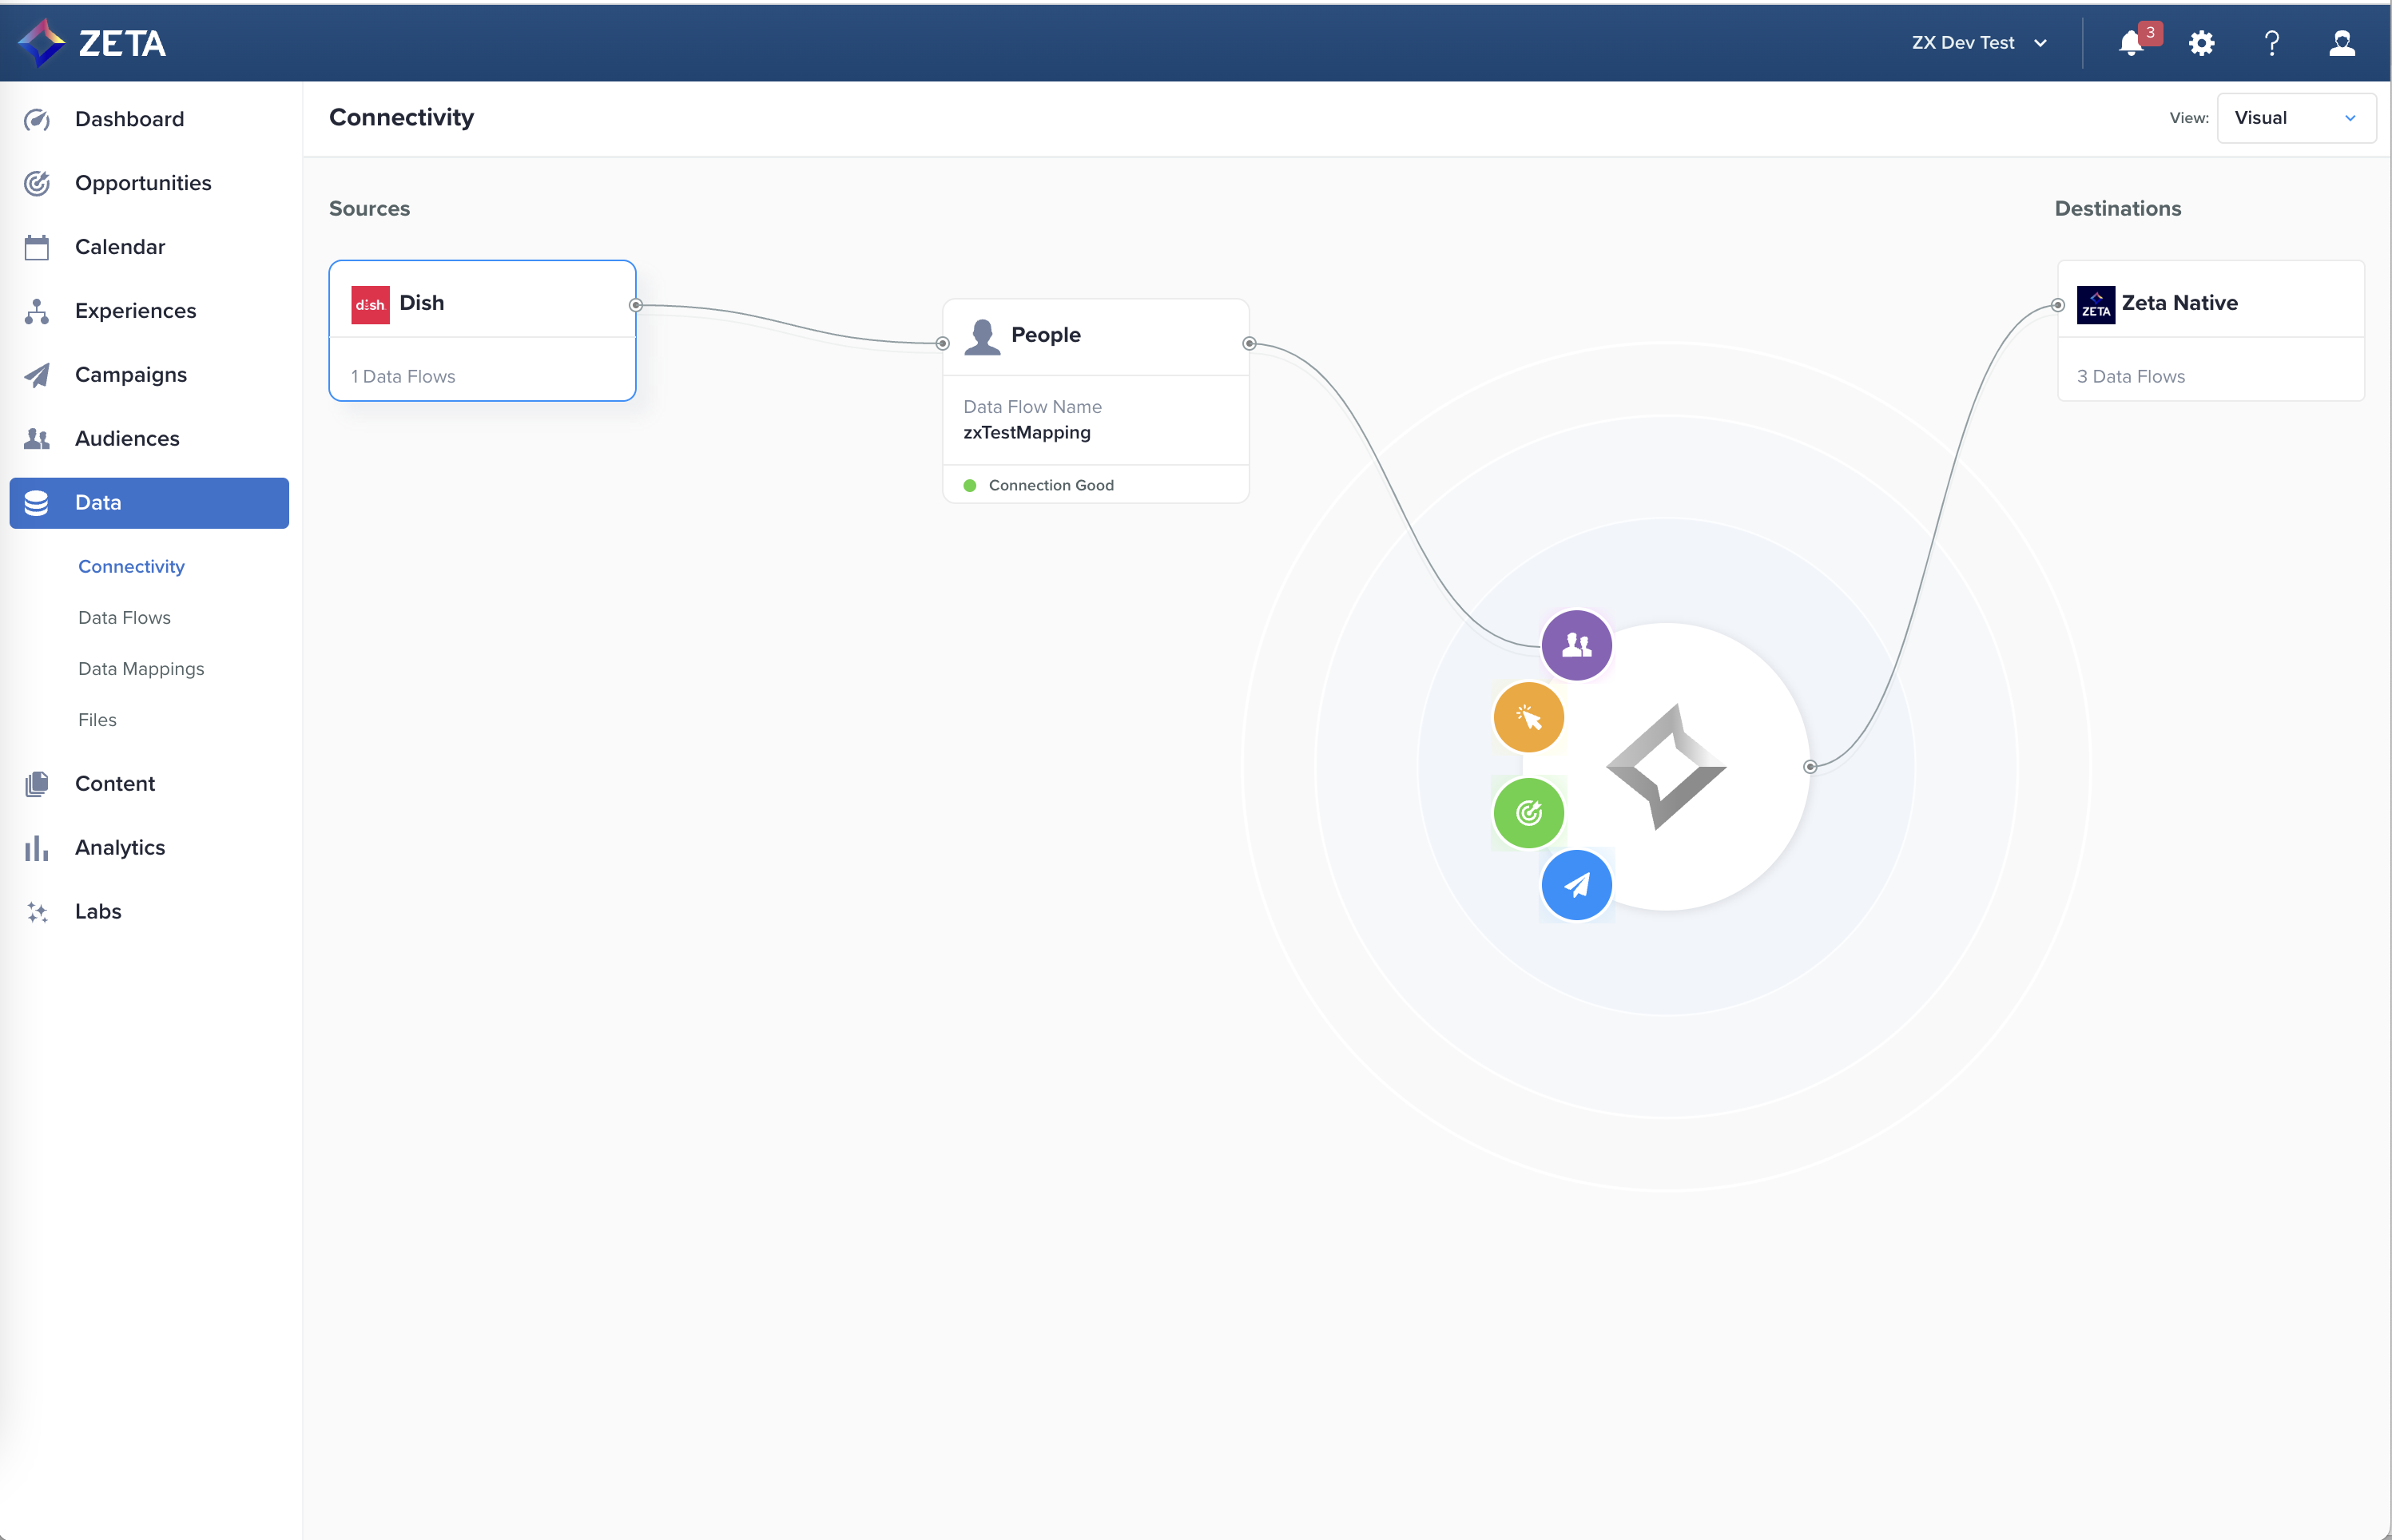Screen dimensions: 2392x1540
Task: Collapse the Data section in the sidebar
Action: pos(149,503)
